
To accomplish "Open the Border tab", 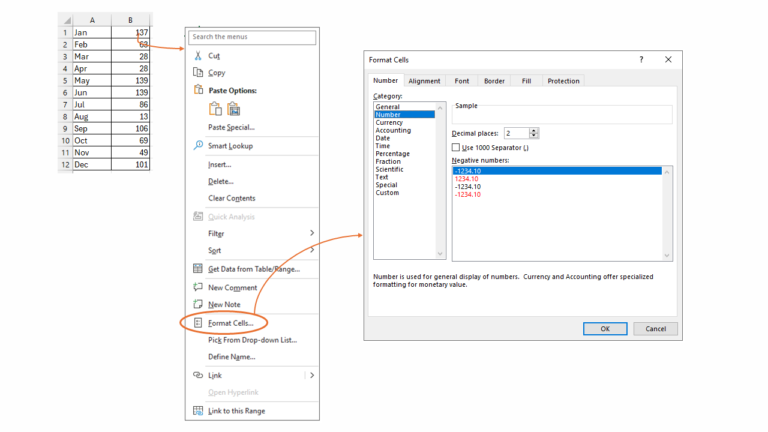I will 494,81.
